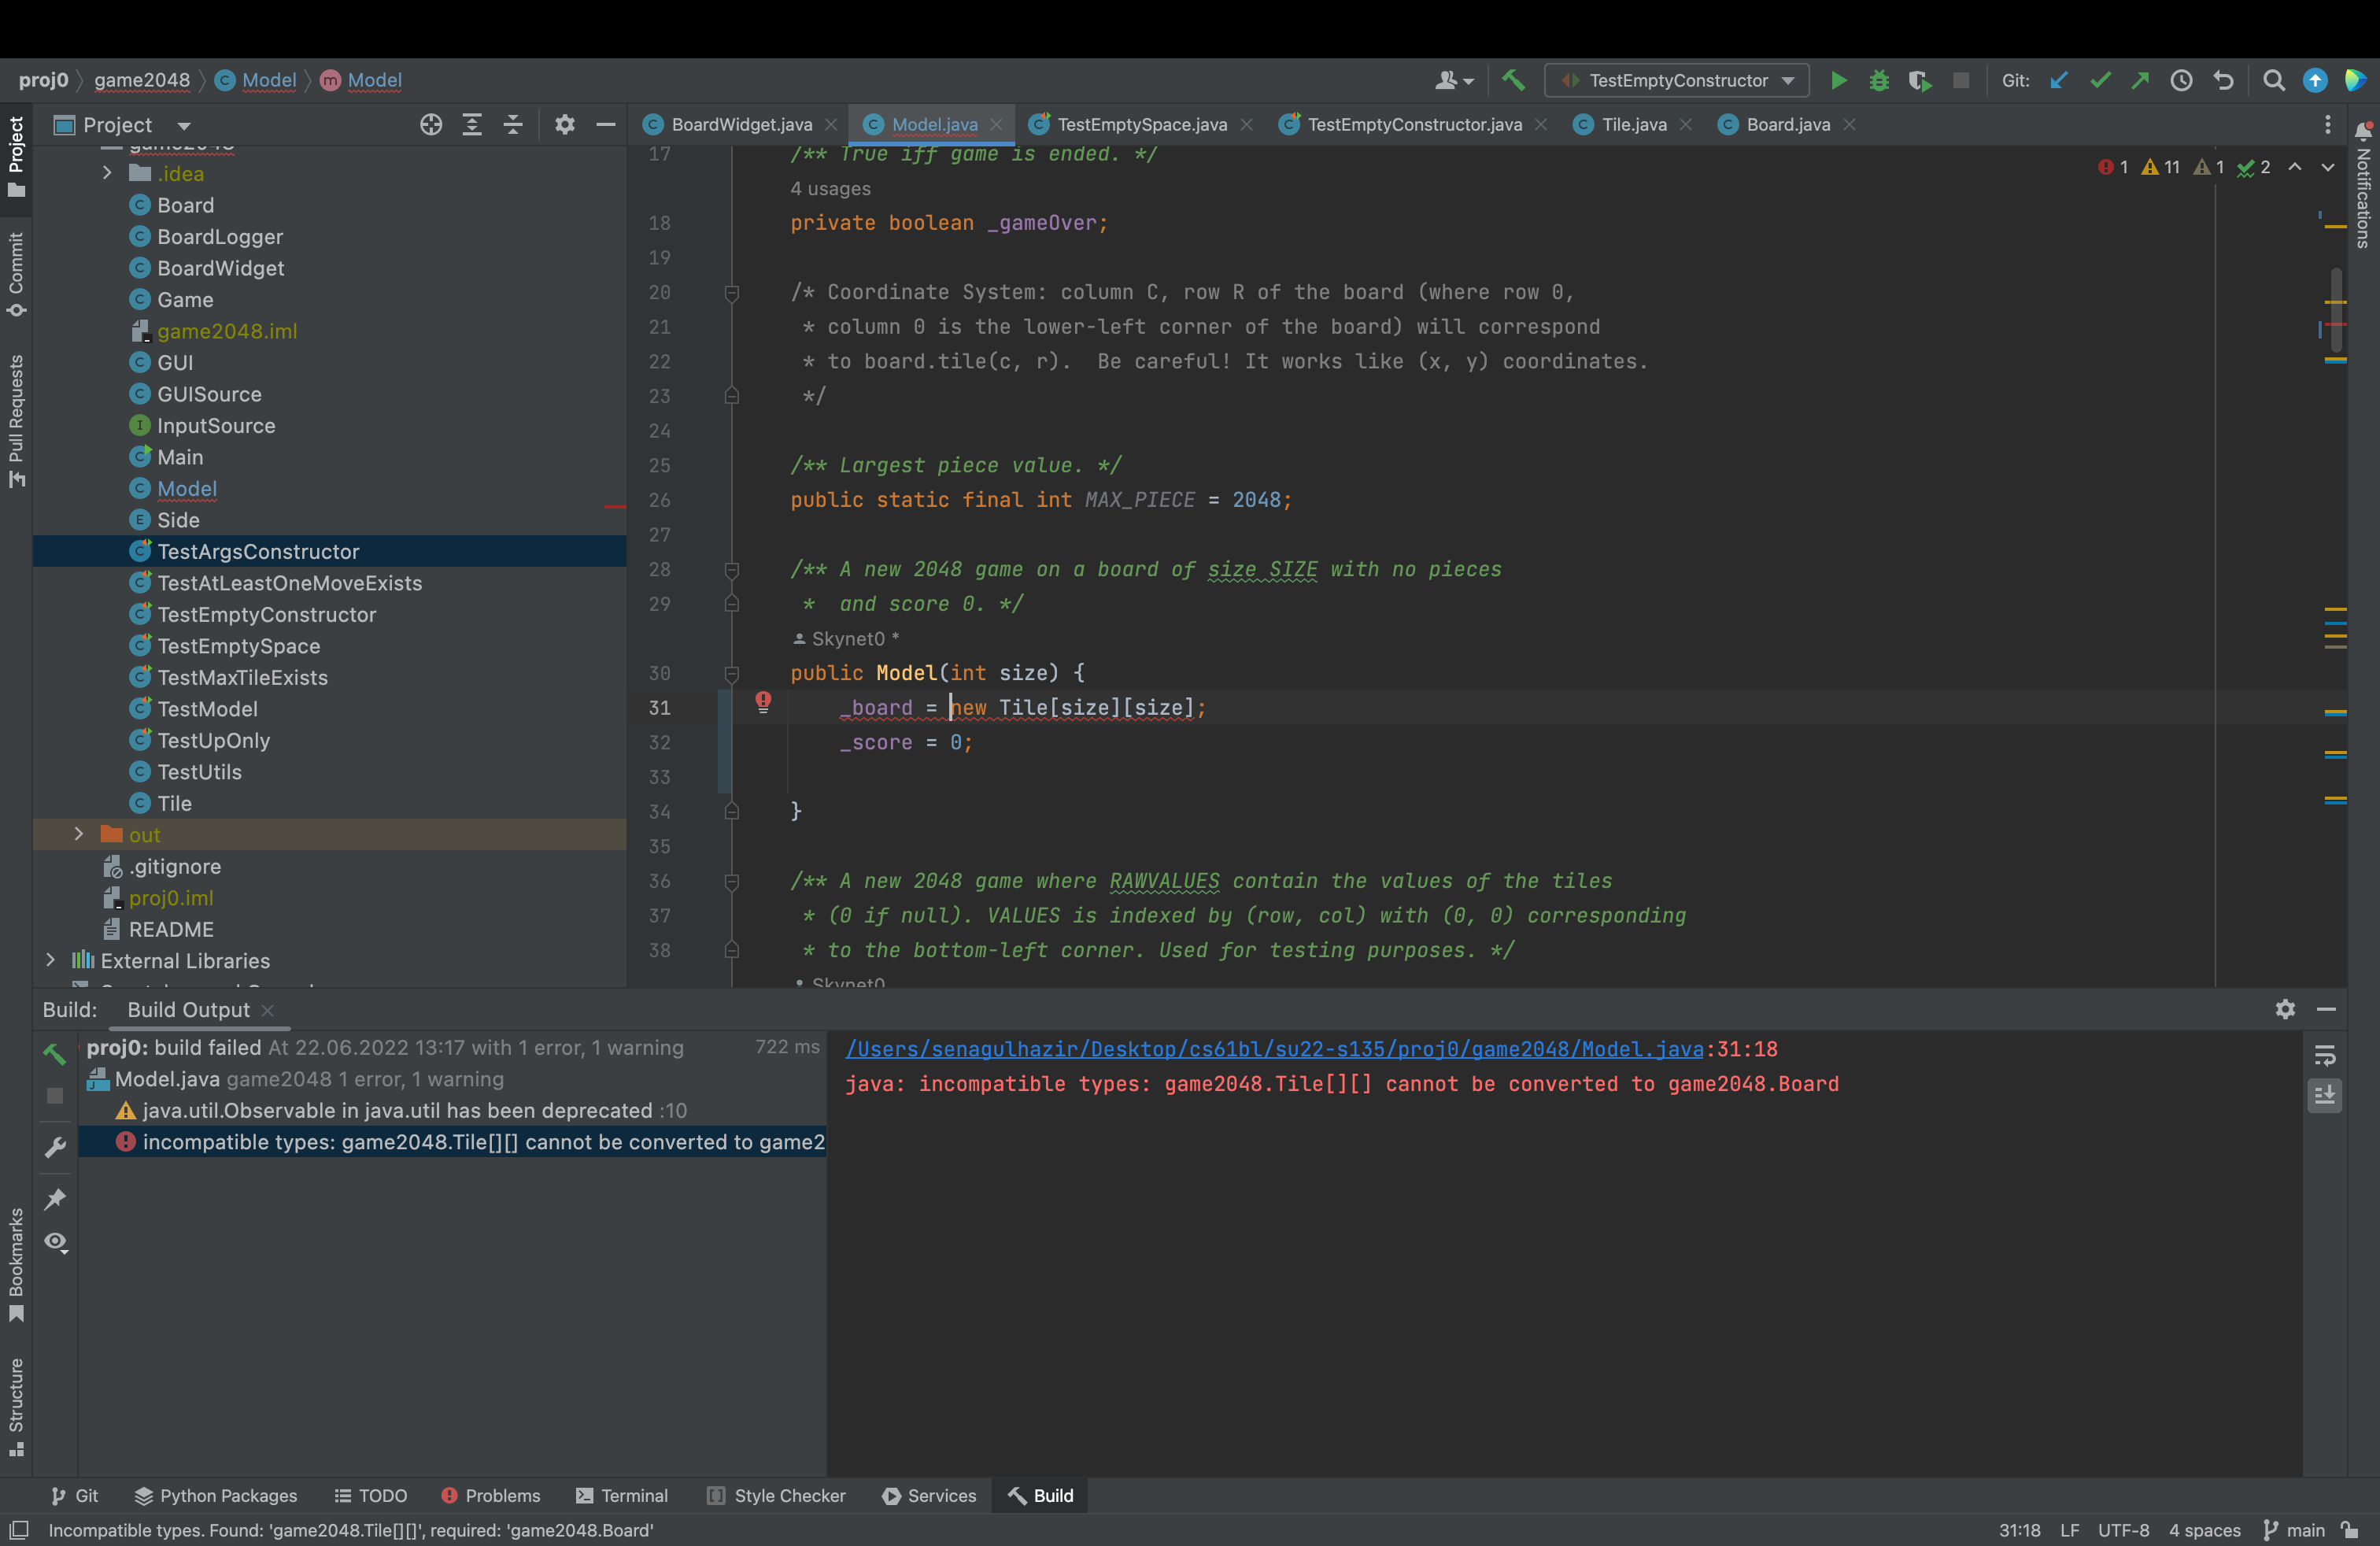Click the editor vertical scrollbar thumb
Viewport: 2380px width, 1546px height.
point(2337,310)
